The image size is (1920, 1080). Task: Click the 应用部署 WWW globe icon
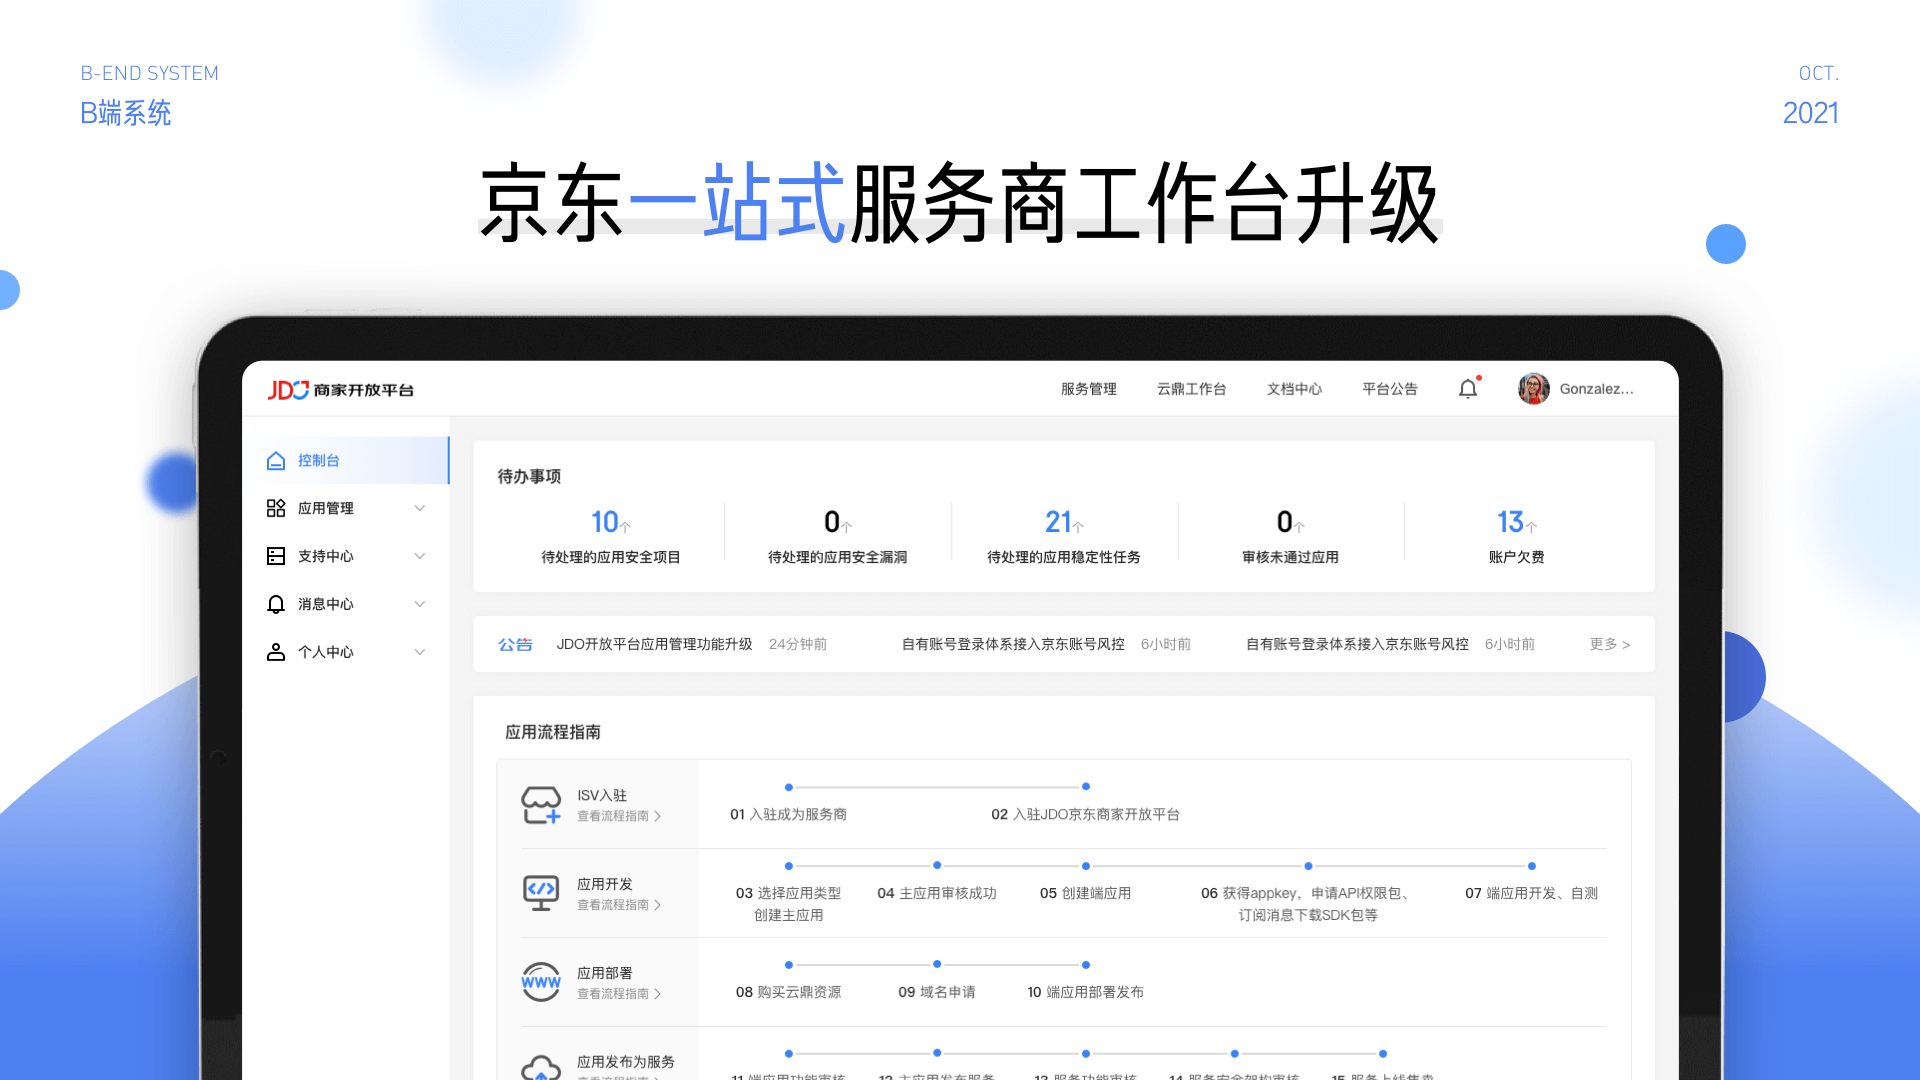coord(541,982)
